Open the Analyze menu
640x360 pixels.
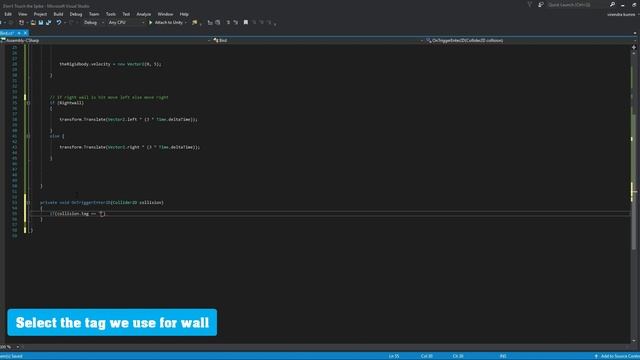[143, 14]
